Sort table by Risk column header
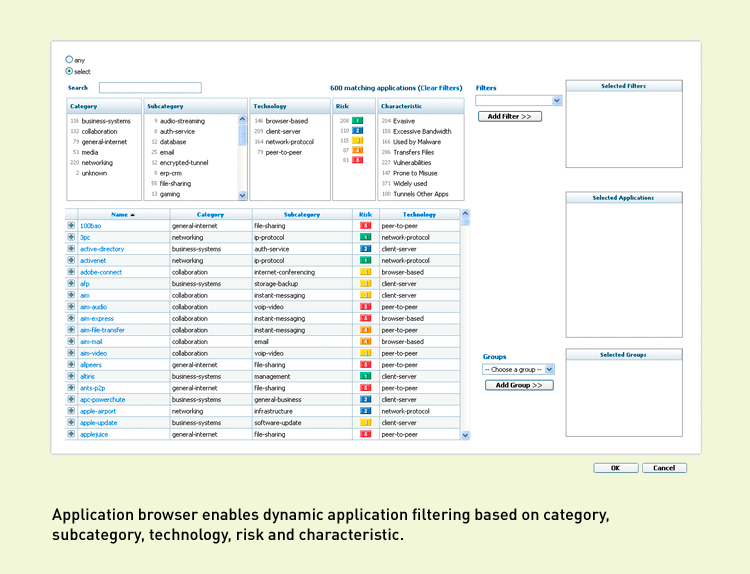This screenshot has width=750, height=574. [x=365, y=215]
